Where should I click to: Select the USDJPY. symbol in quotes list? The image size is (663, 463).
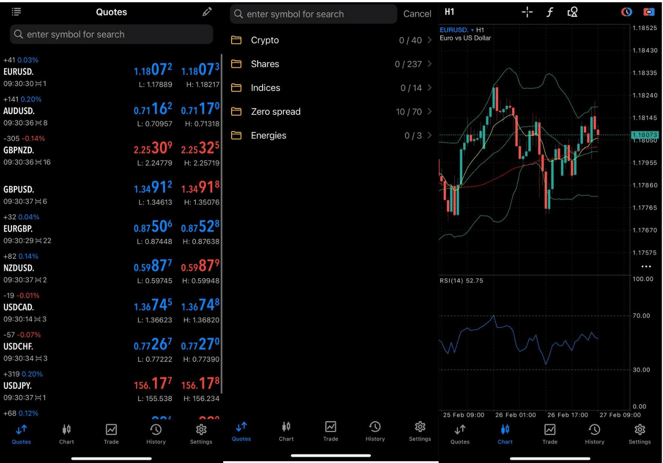click(x=18, y=386)
